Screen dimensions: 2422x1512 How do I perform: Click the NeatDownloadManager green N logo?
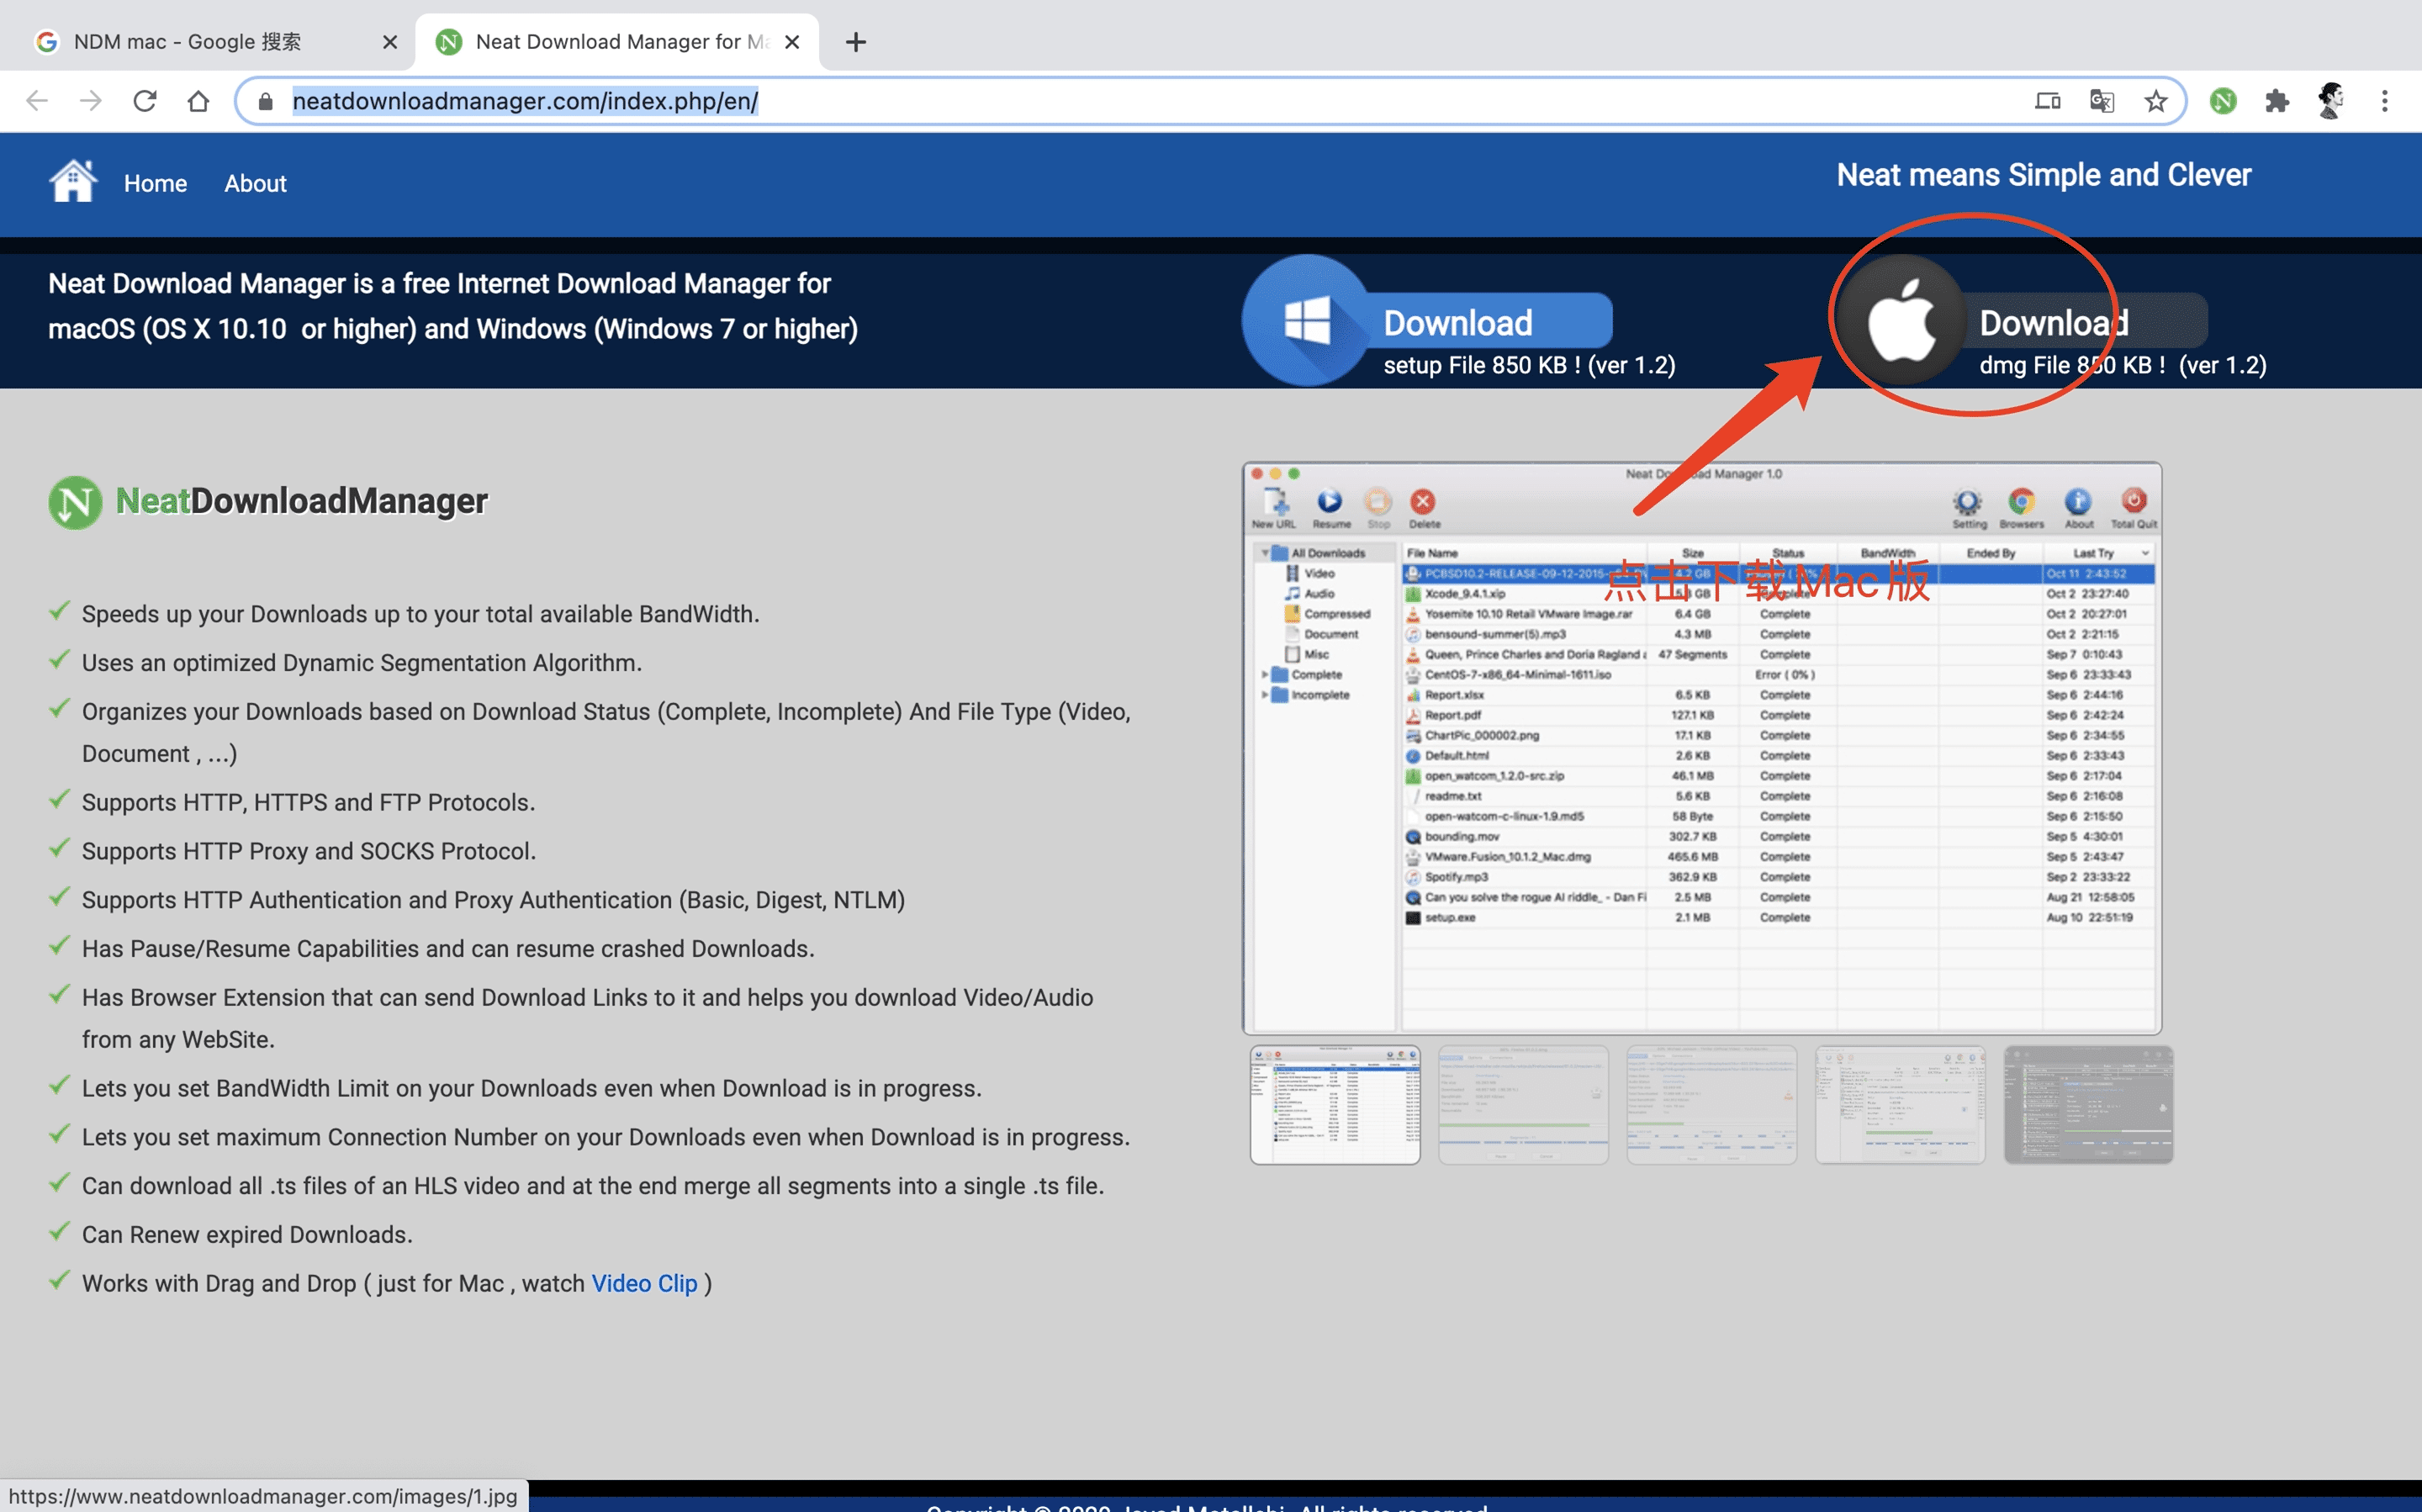tap(75, 501)
